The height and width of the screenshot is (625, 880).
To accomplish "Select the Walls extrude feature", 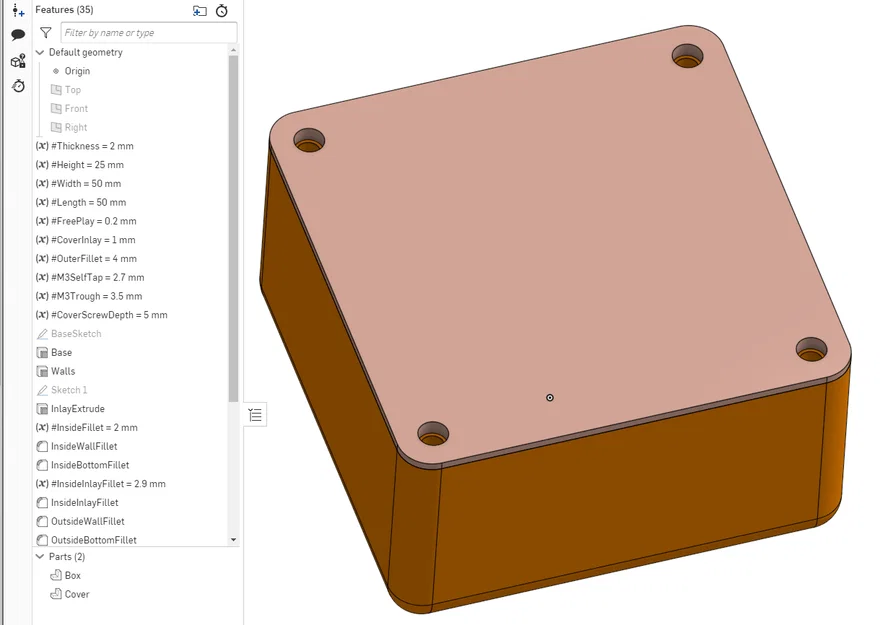I will coord(56,371).
